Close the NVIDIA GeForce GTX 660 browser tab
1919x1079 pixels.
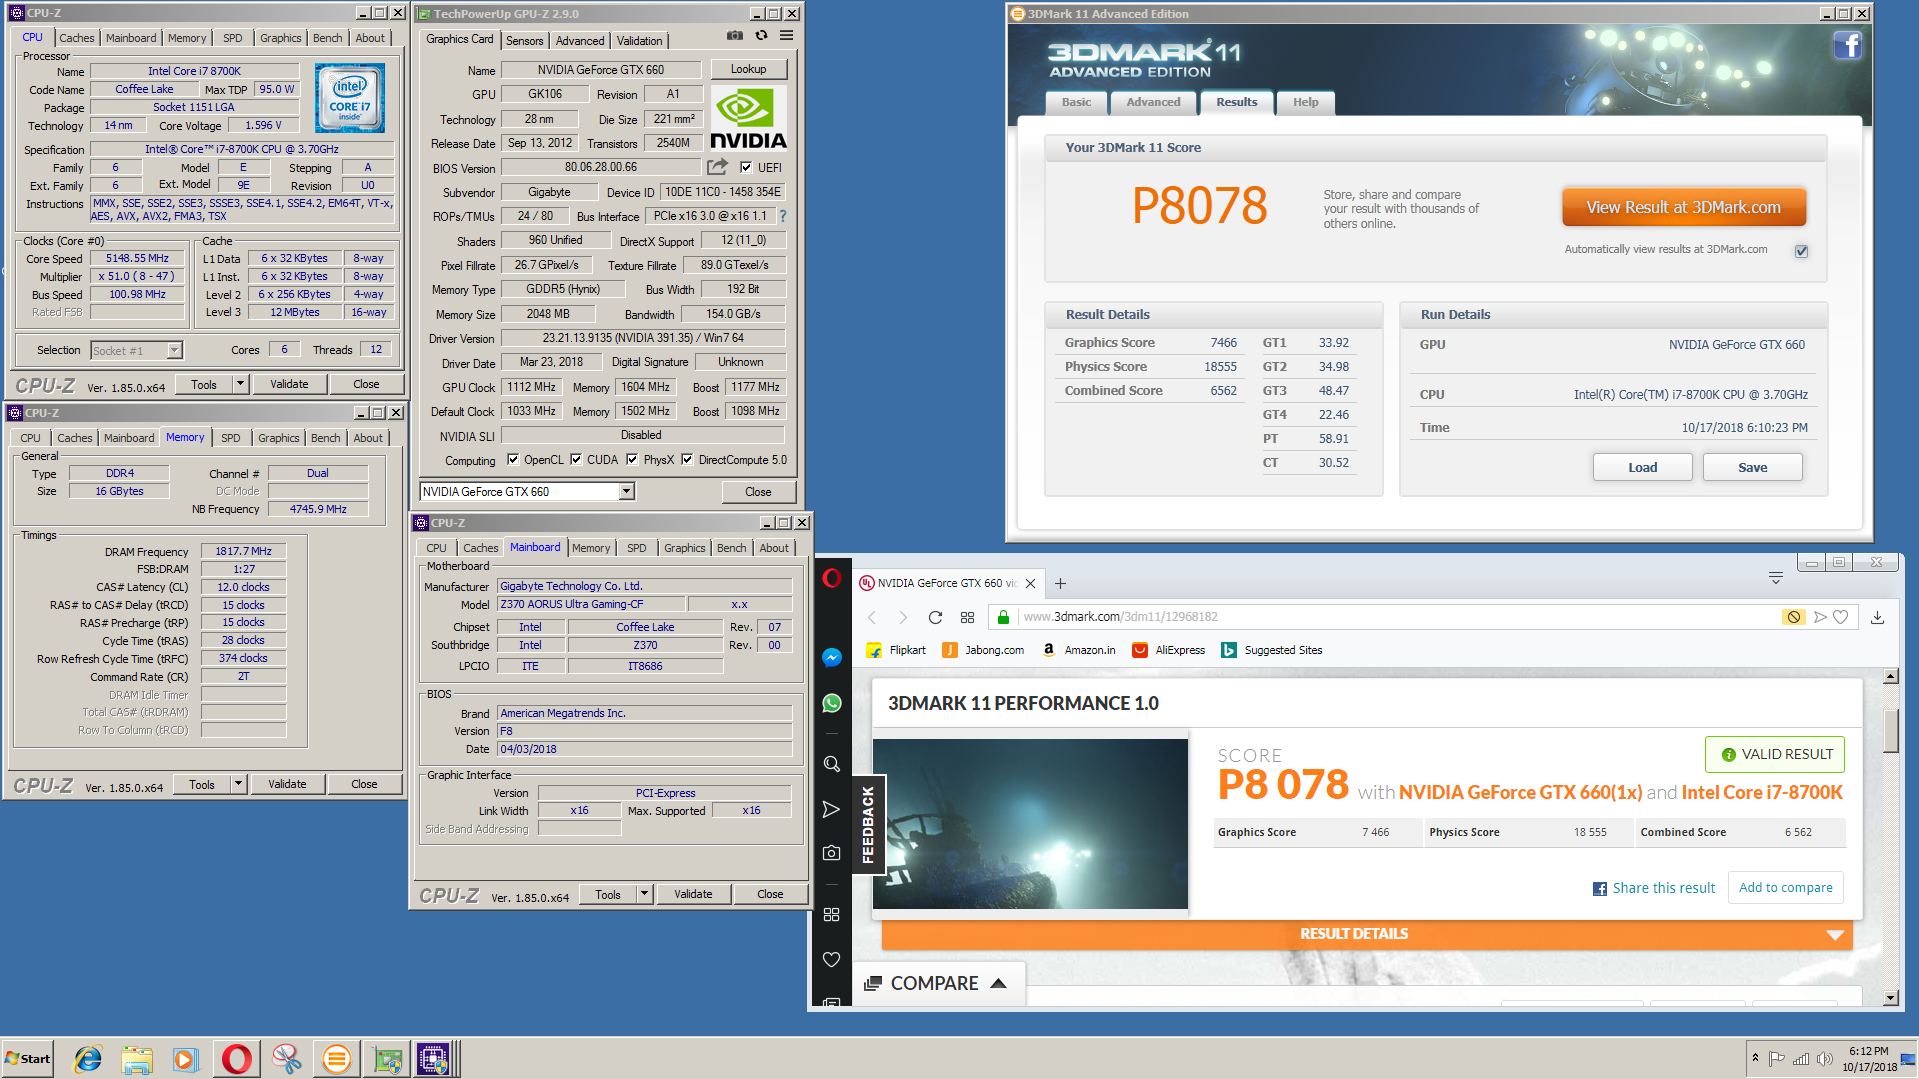[x=1030, y=583]
